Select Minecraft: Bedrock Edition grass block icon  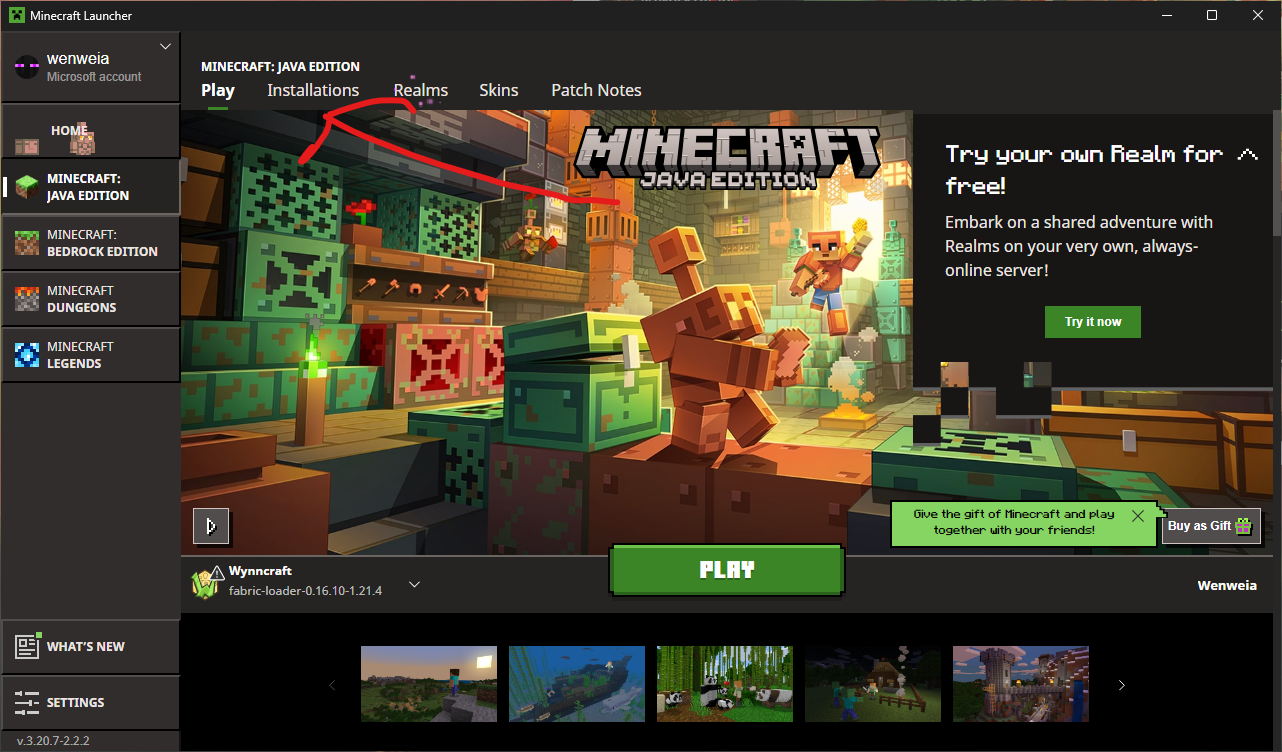(x=27, y=243)
